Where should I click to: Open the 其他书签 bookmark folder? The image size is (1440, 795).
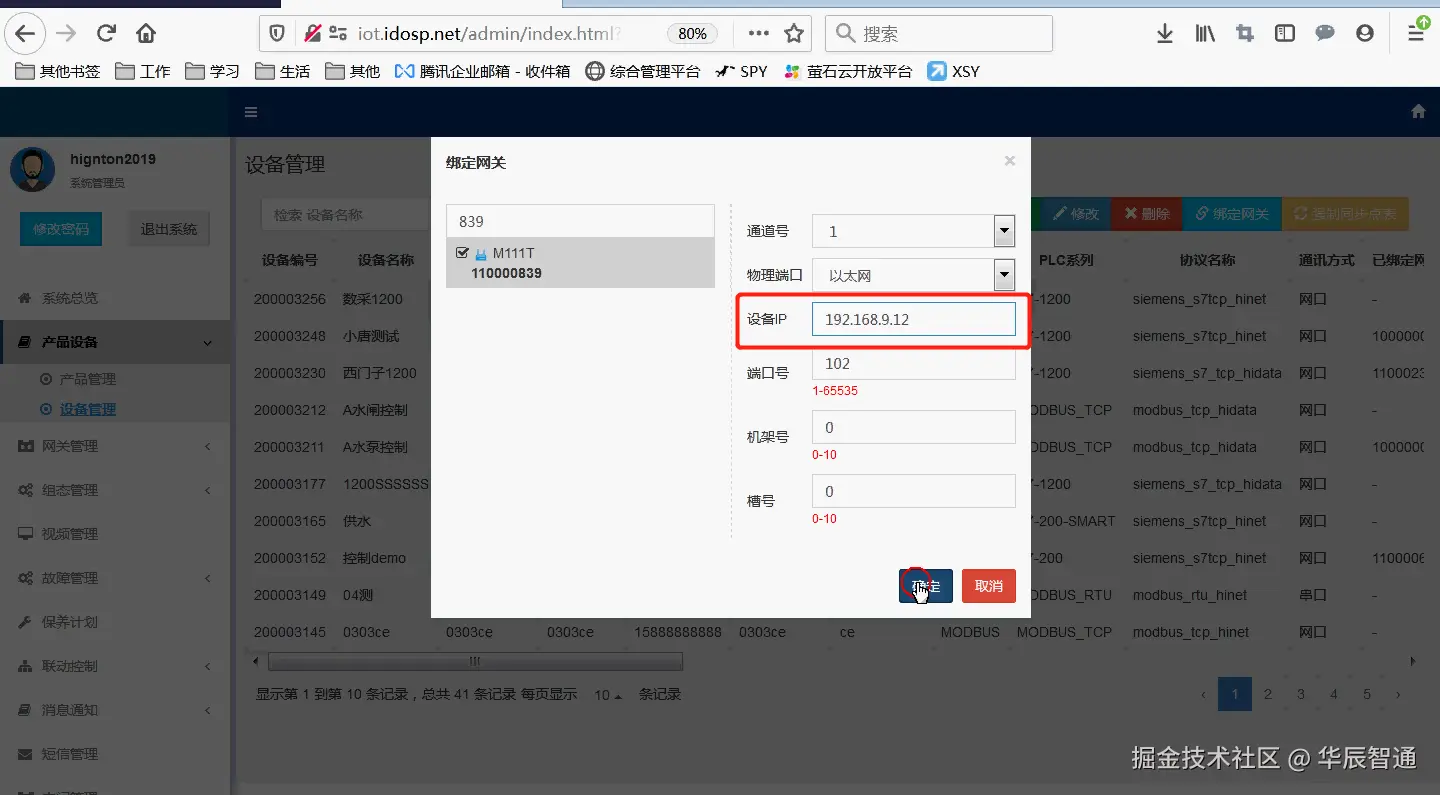(x=58, y=71)
